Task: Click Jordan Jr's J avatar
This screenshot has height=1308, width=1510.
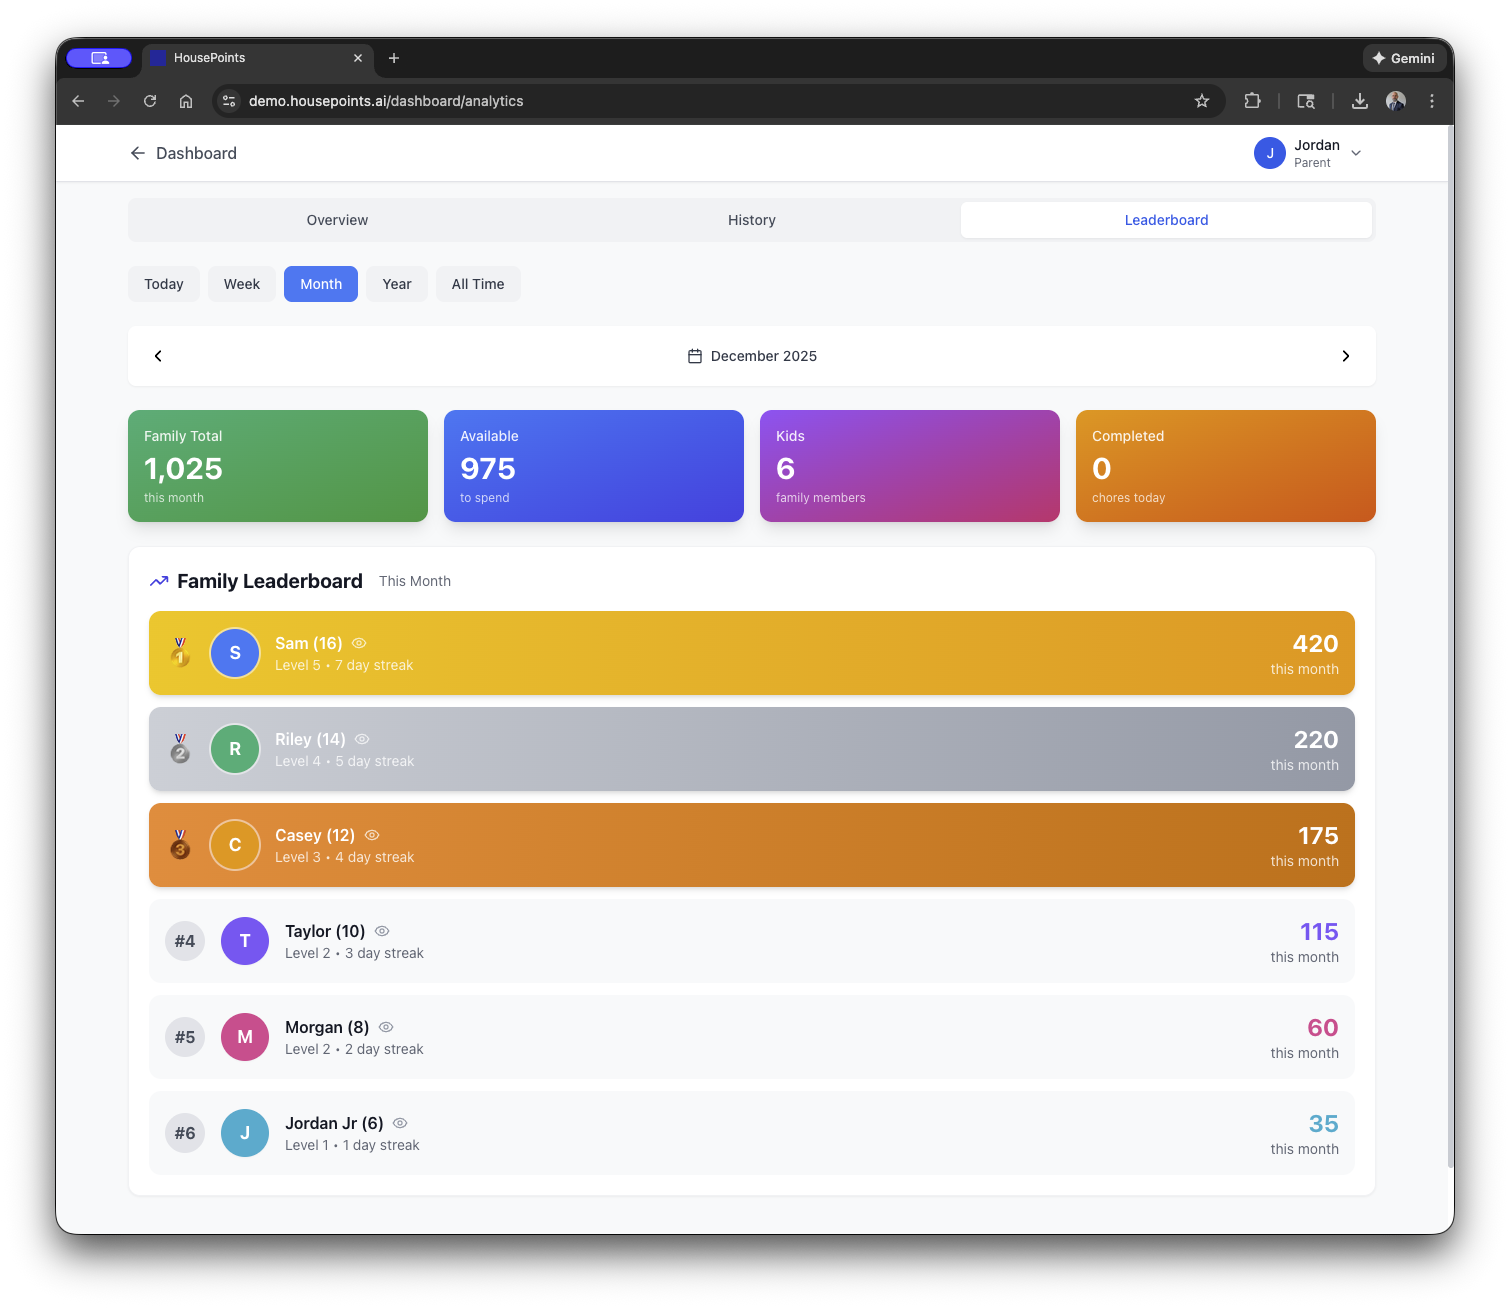Action: (x=245, y=1133)
